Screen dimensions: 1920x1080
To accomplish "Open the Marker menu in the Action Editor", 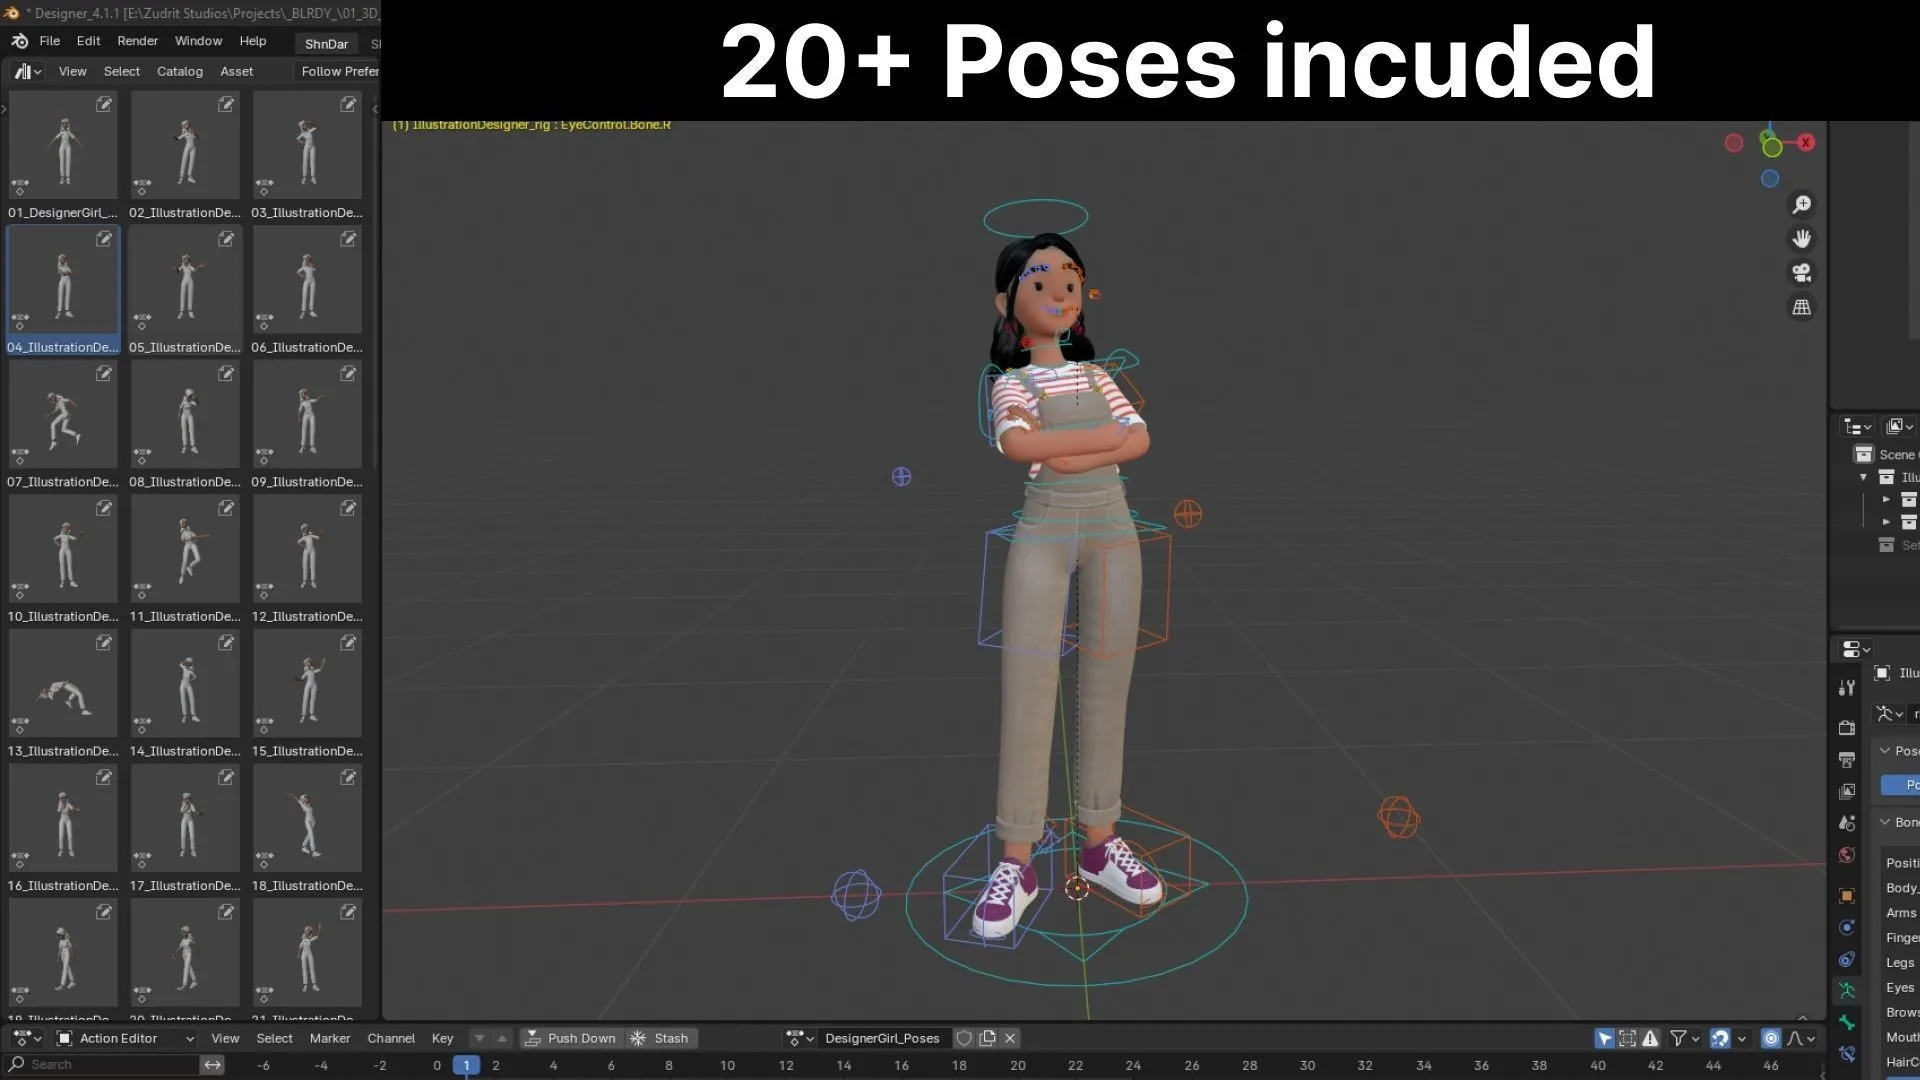I will 330,1038.
